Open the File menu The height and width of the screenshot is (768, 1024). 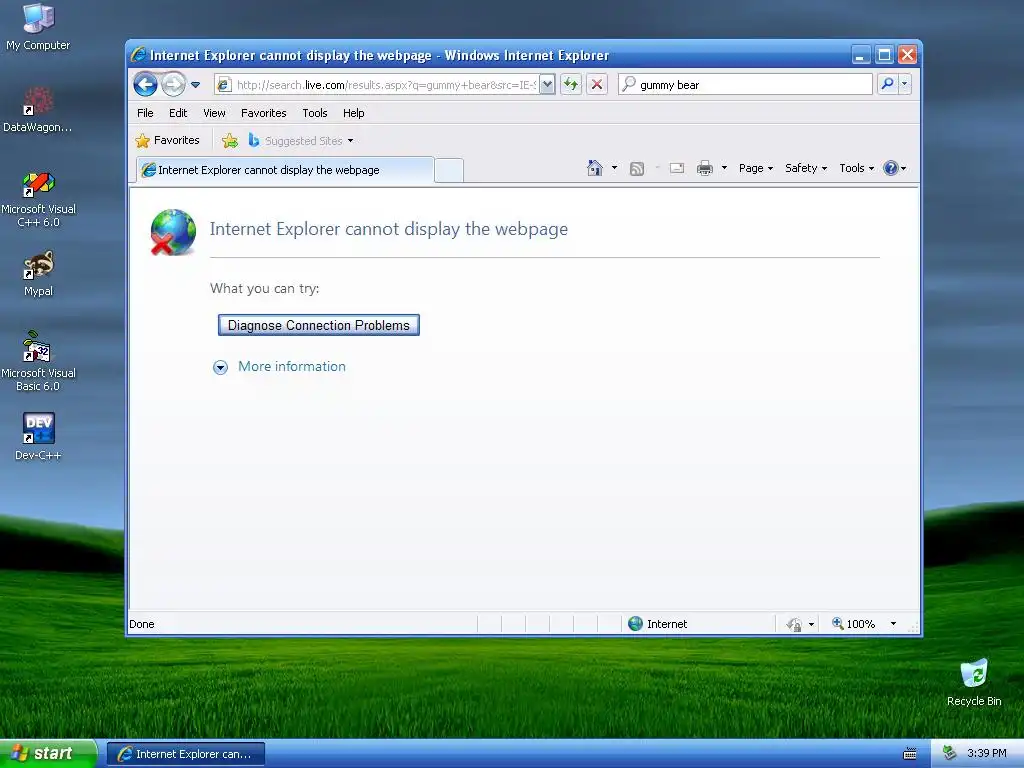pyautogui.click(x=145, y=113)
